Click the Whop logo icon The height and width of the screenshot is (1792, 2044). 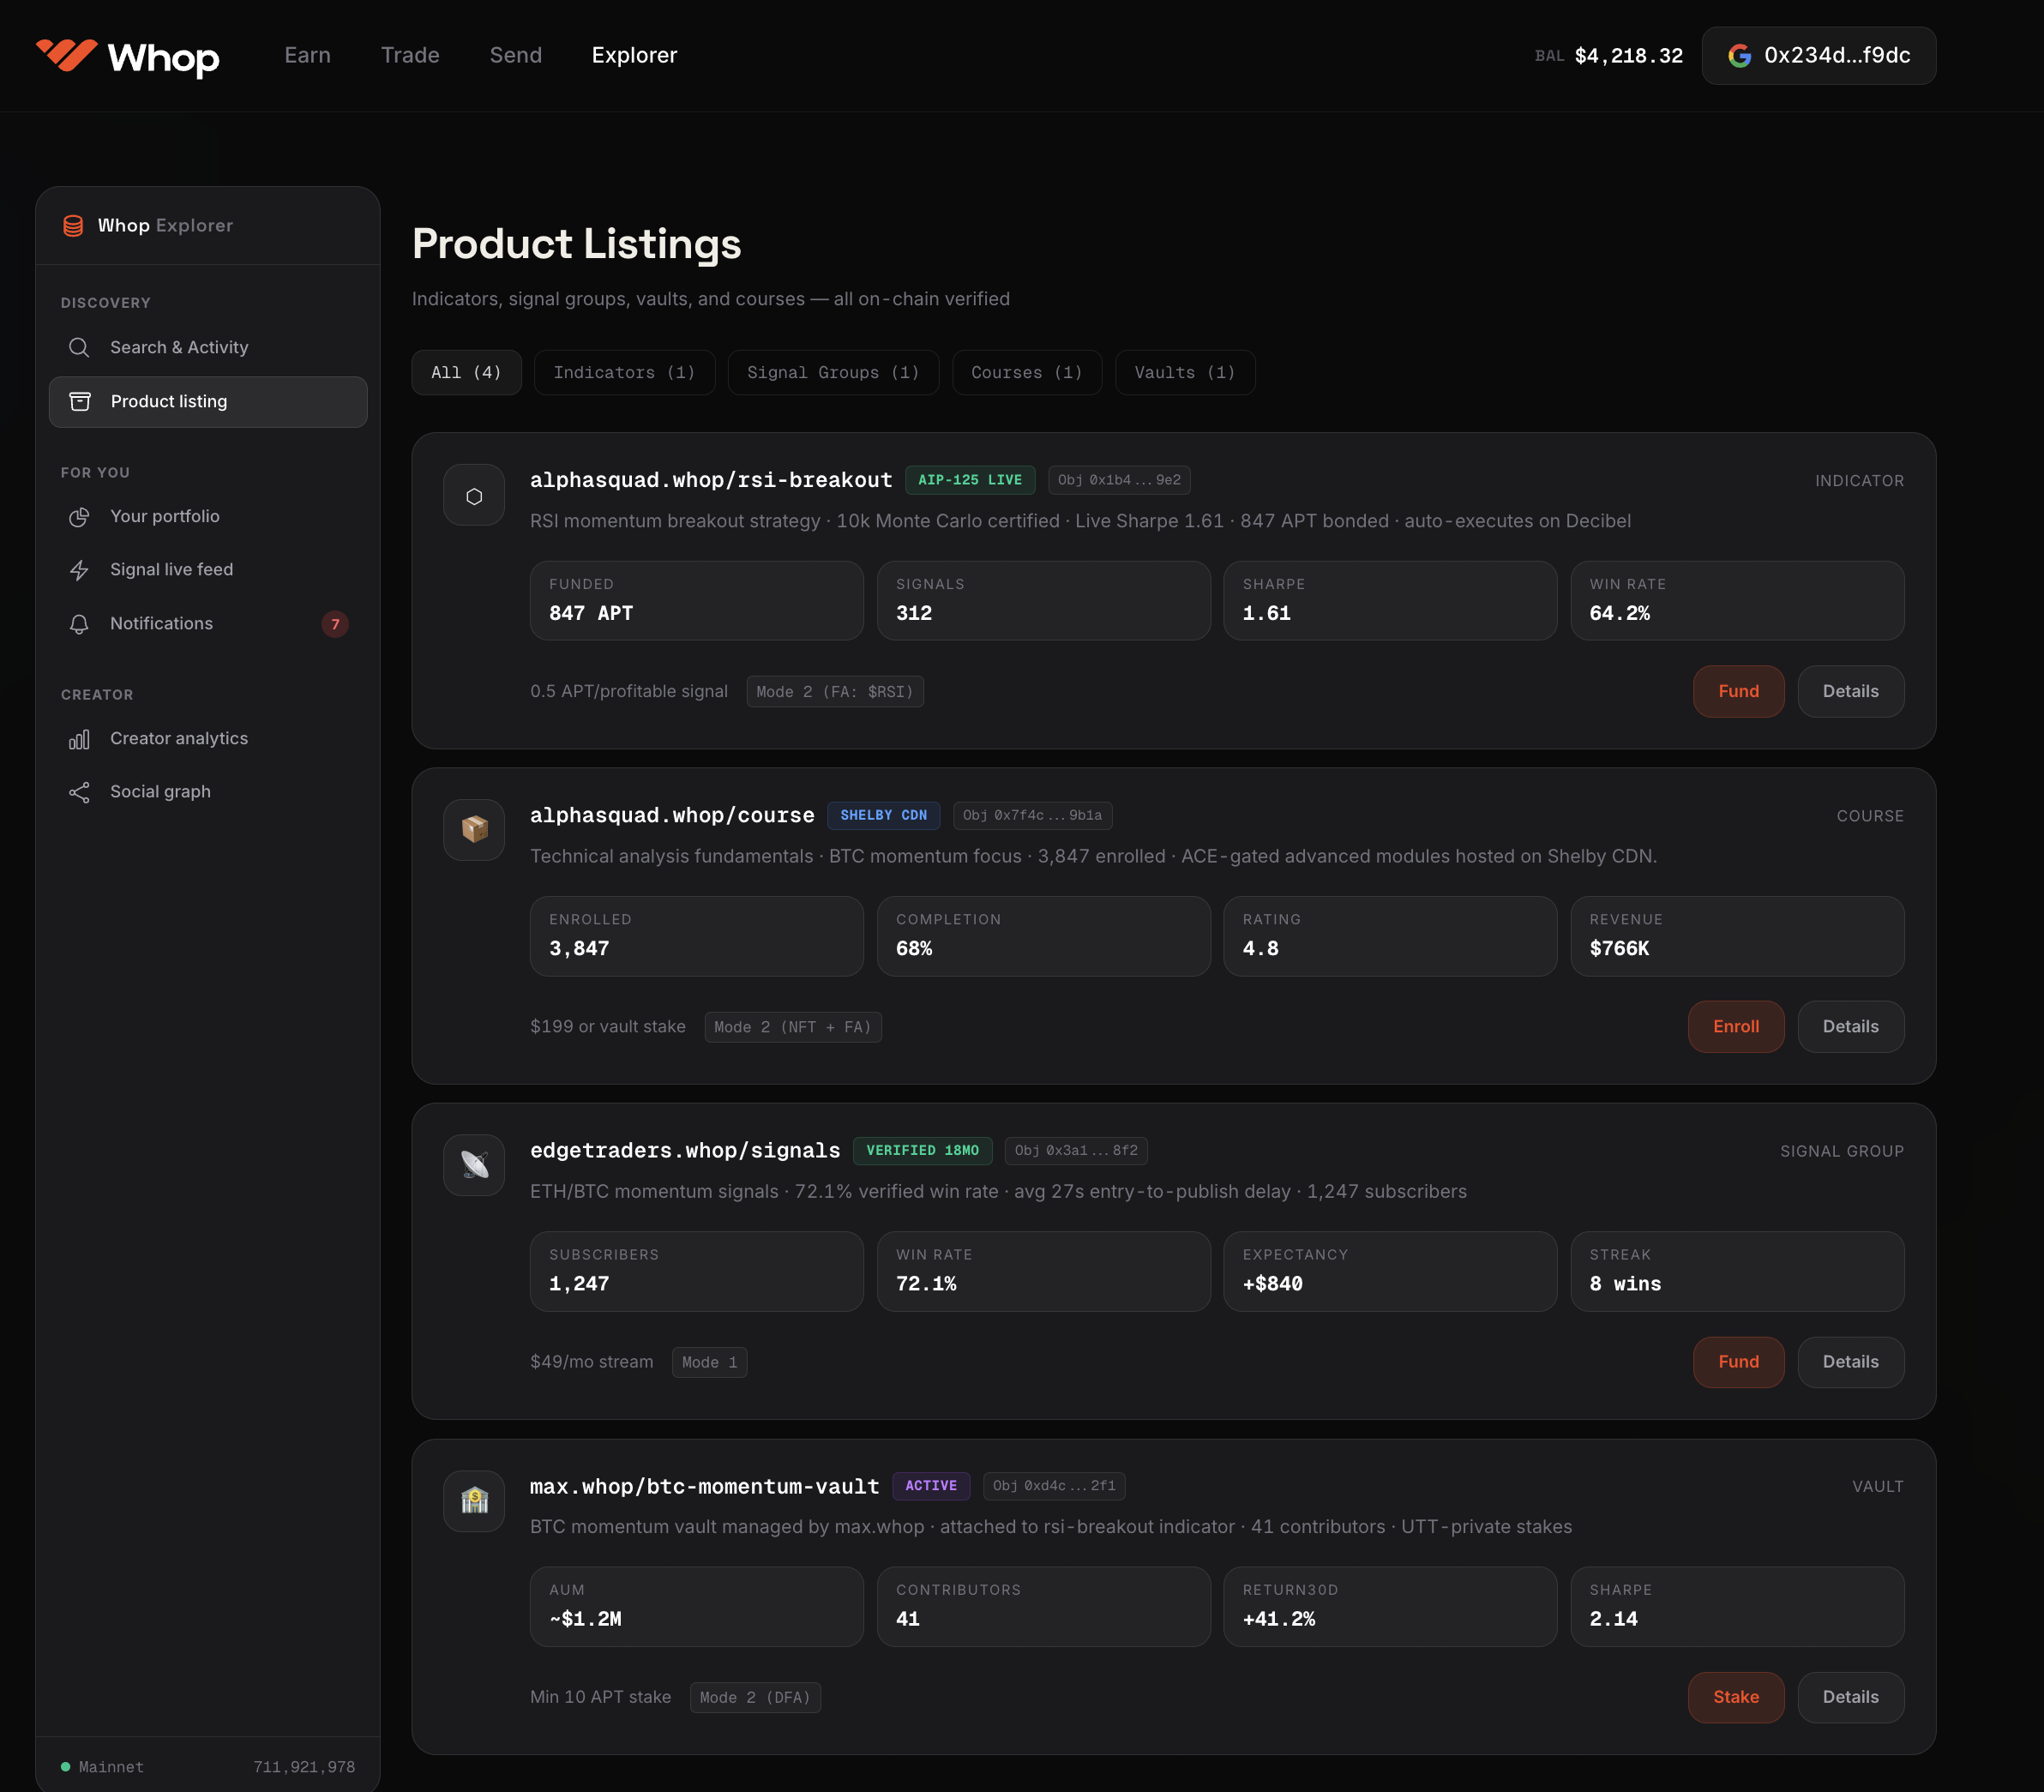[66, 55]
